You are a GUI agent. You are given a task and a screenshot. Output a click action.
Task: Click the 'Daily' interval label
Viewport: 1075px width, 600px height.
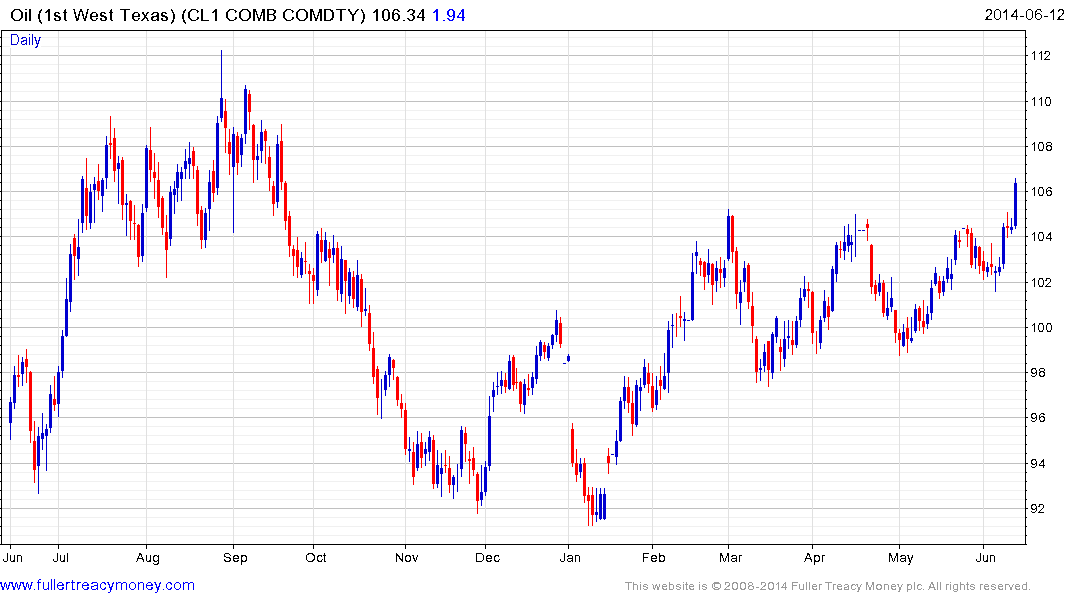(25, 40)
